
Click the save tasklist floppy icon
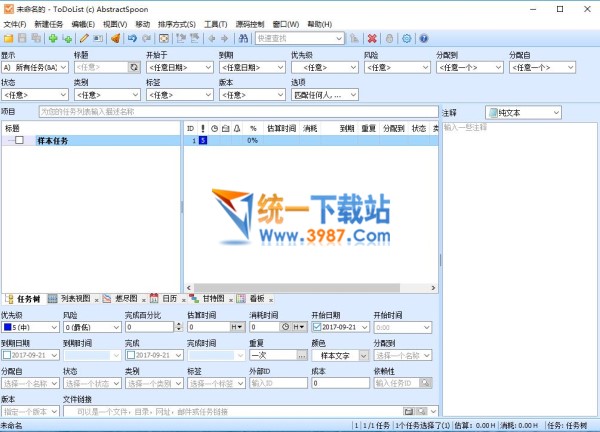point(22,38)
